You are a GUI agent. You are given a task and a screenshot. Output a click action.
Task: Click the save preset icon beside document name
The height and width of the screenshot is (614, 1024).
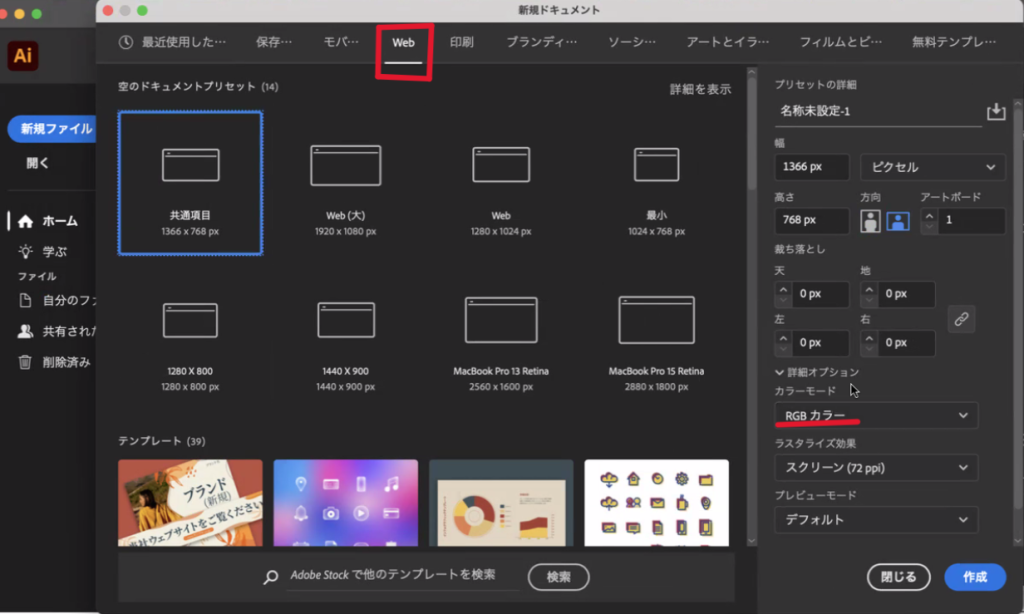point(995,111)
